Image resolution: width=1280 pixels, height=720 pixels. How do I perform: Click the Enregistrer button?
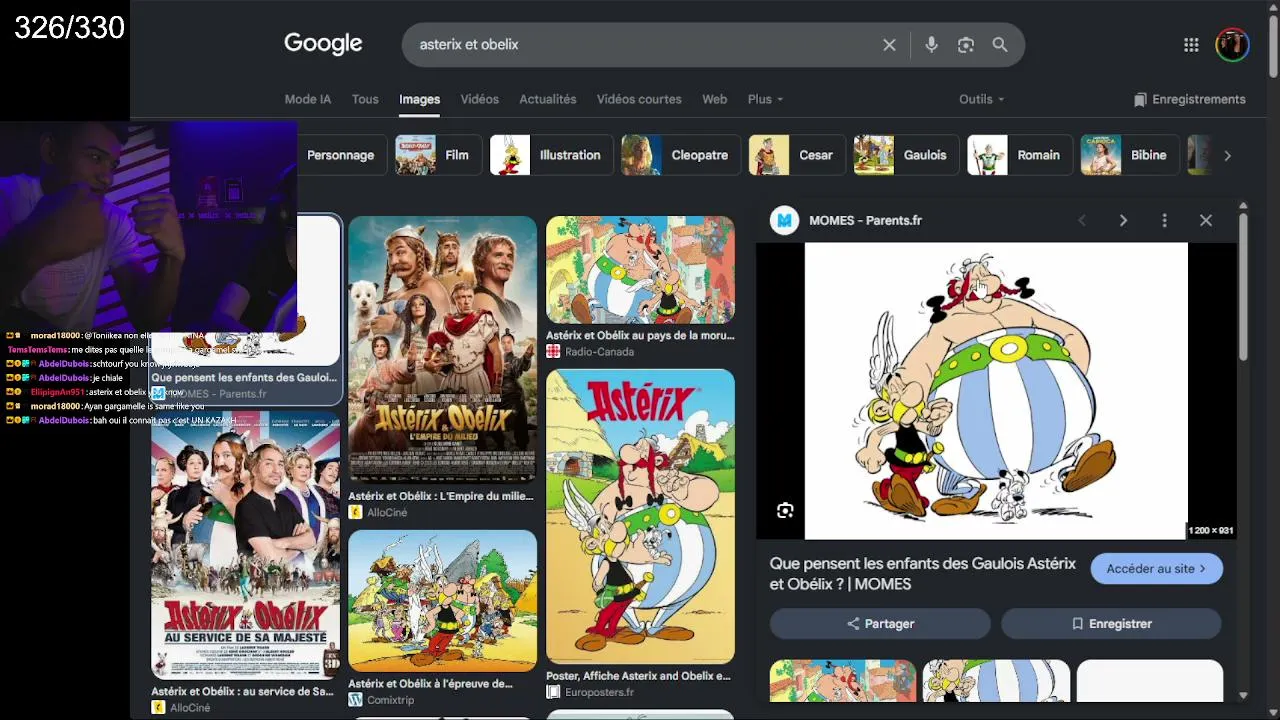coord(1111,623)
